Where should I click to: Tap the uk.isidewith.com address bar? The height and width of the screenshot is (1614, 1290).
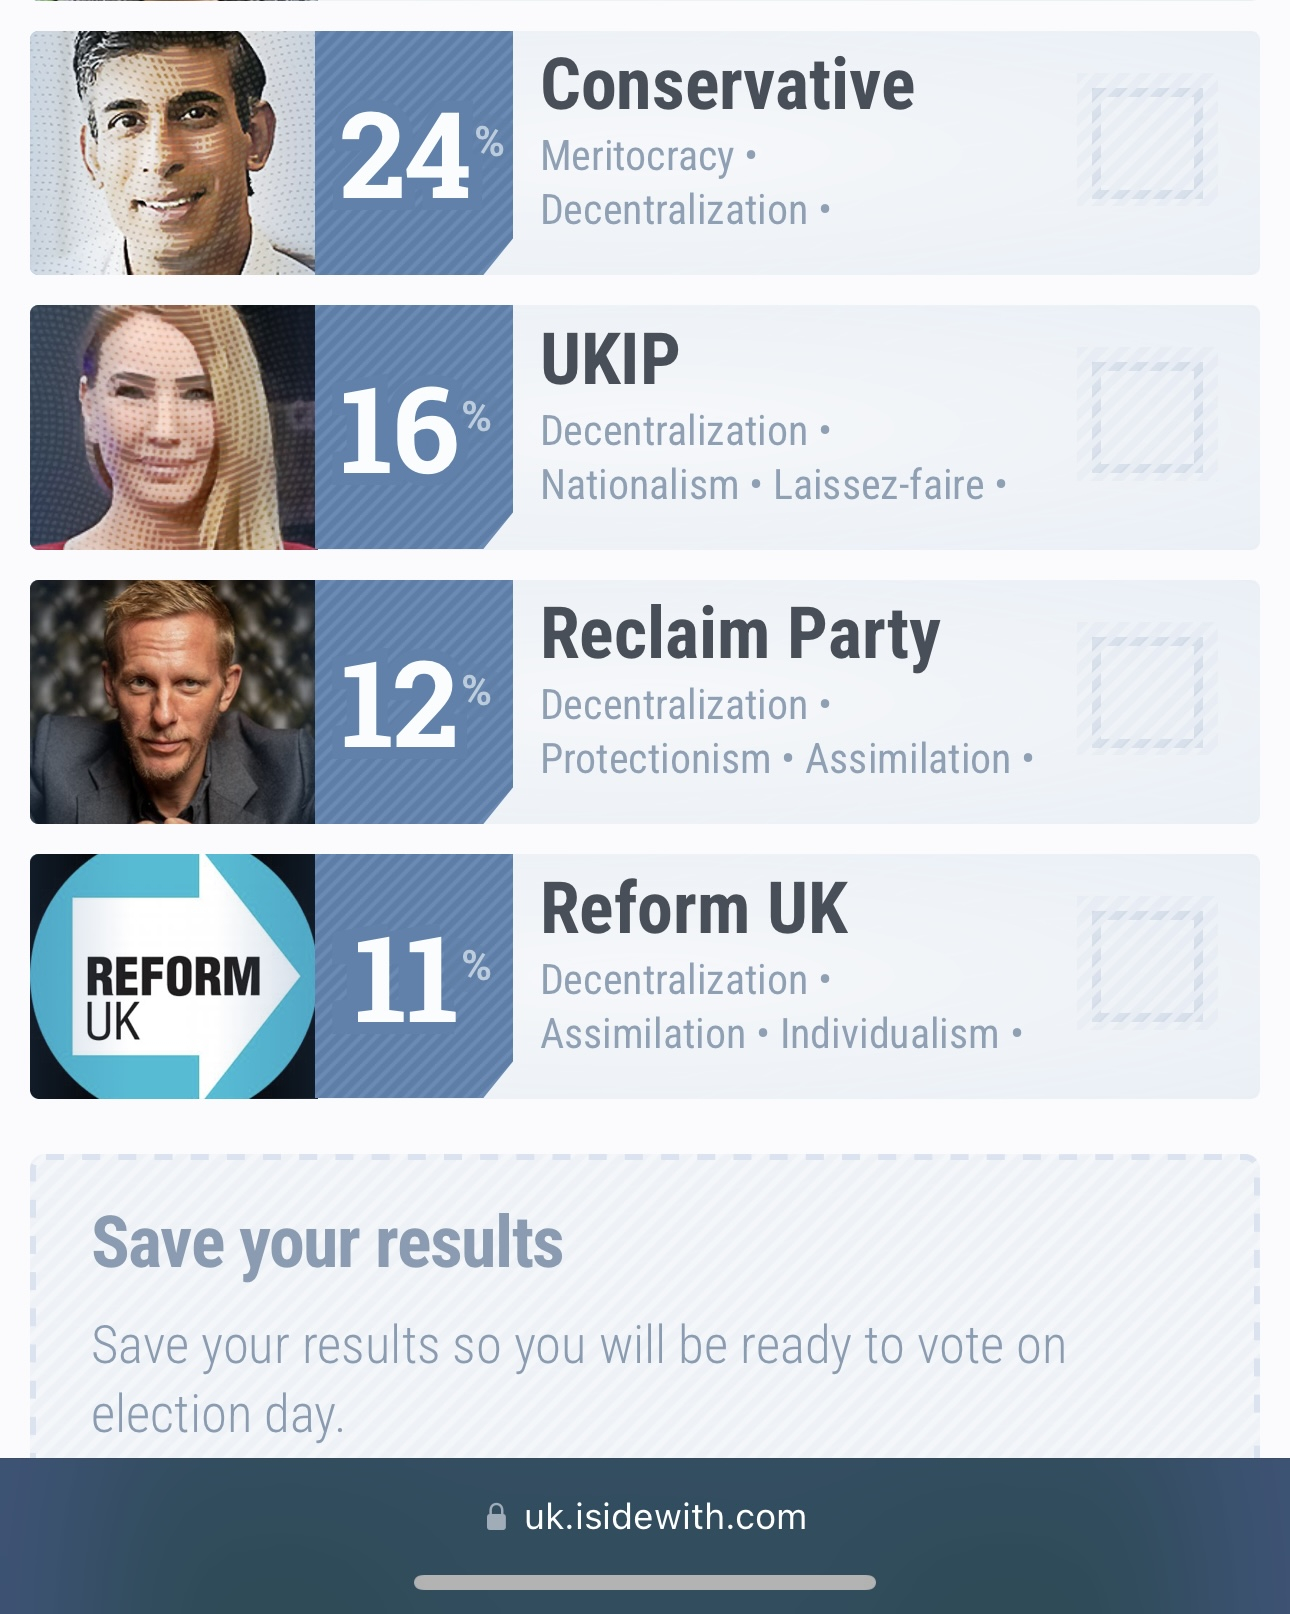tap(645, 1517)
